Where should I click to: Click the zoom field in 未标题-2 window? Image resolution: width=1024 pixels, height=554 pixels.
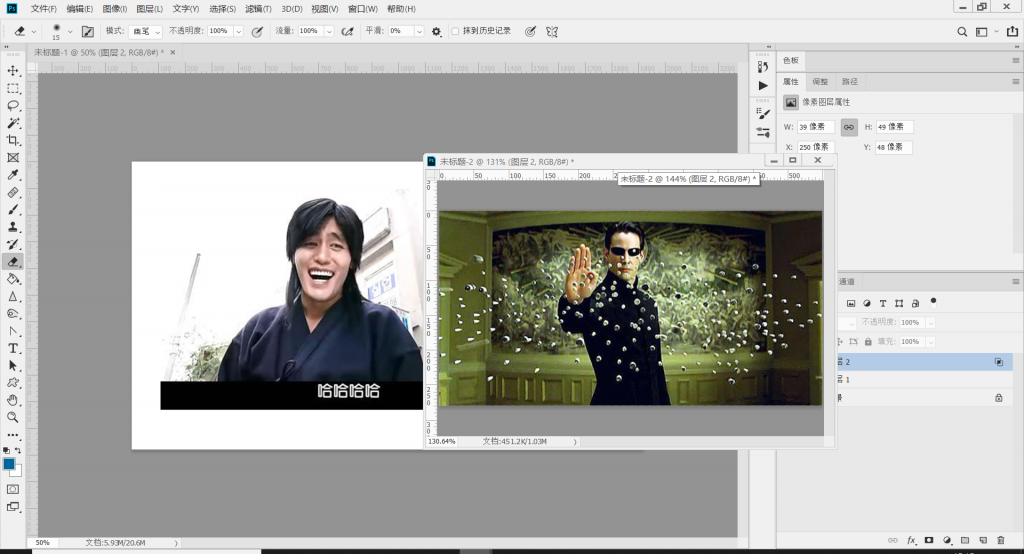tap(442, 442)
